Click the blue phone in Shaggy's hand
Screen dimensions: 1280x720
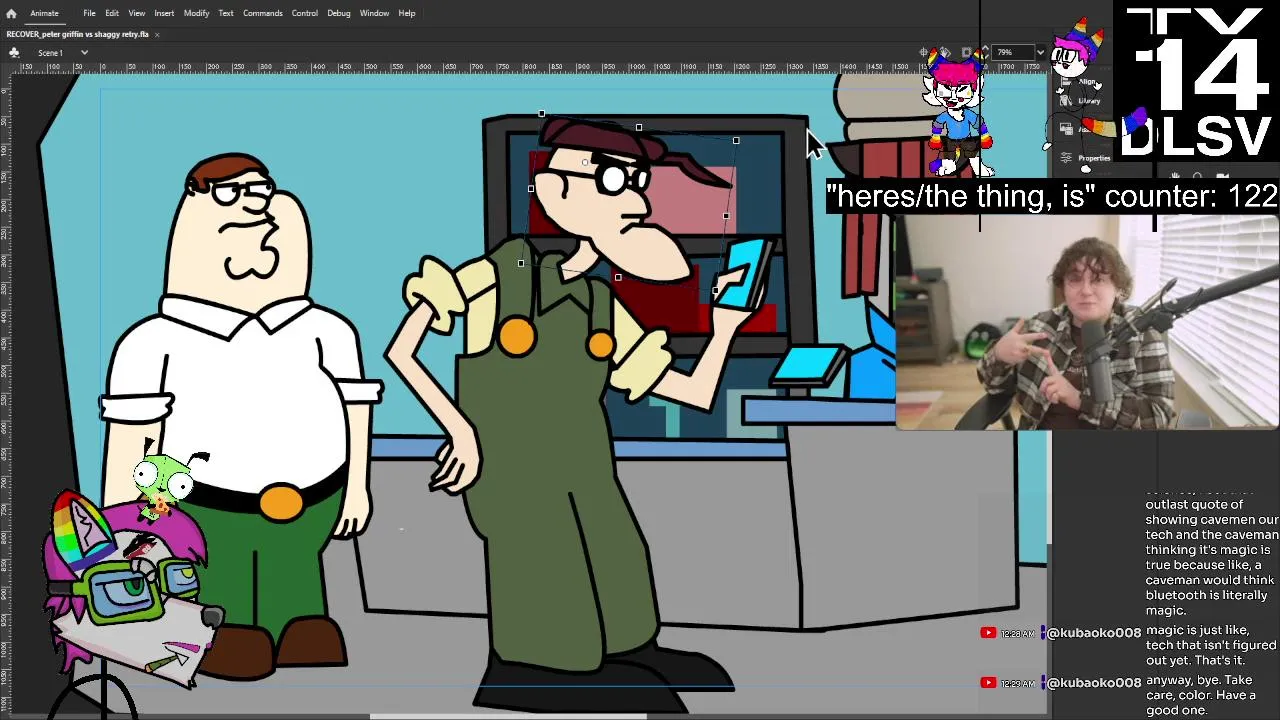click(744, 273)
